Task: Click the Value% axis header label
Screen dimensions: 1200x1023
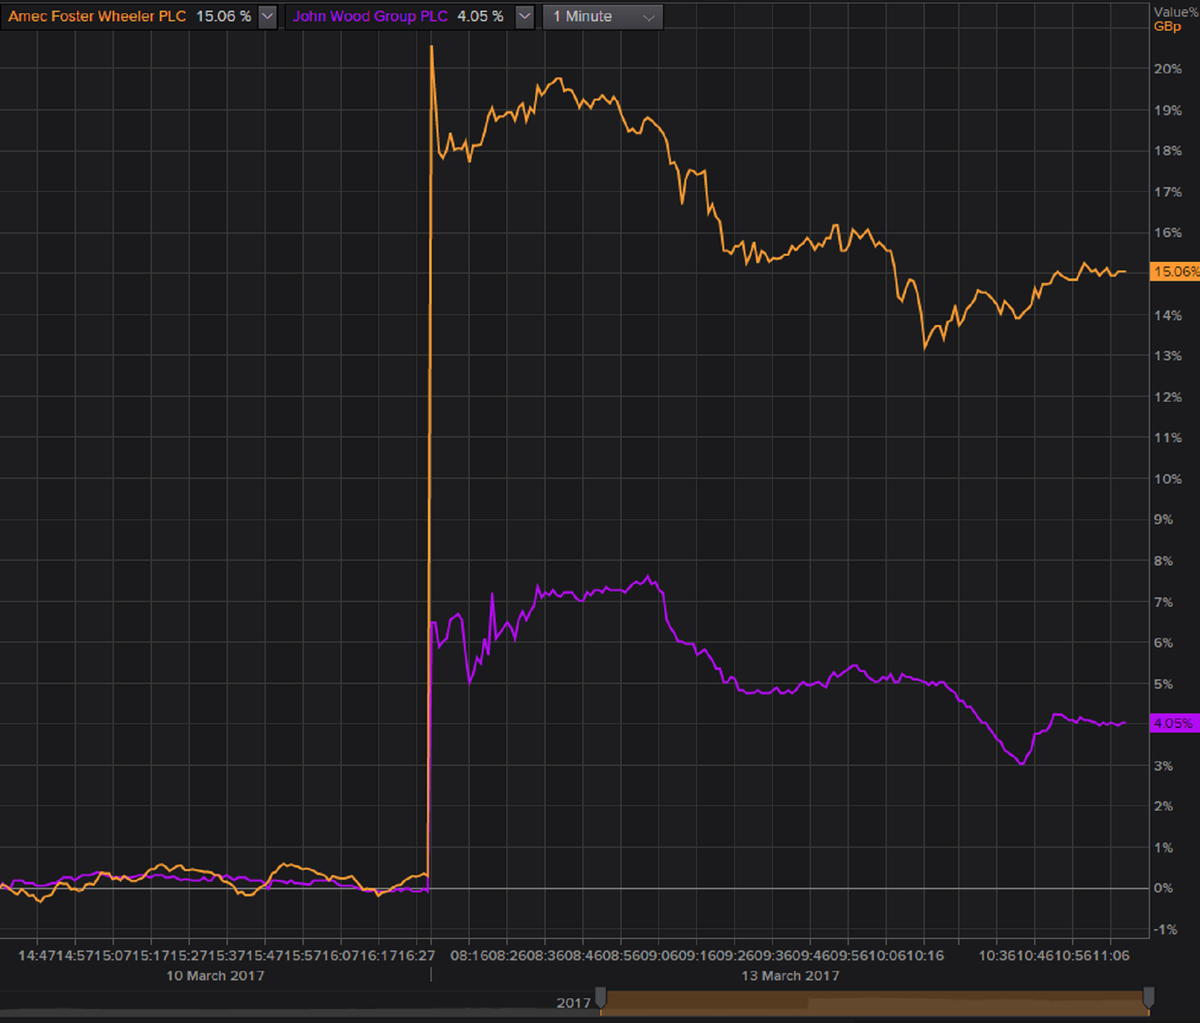Action: (x=1175, y=12)
